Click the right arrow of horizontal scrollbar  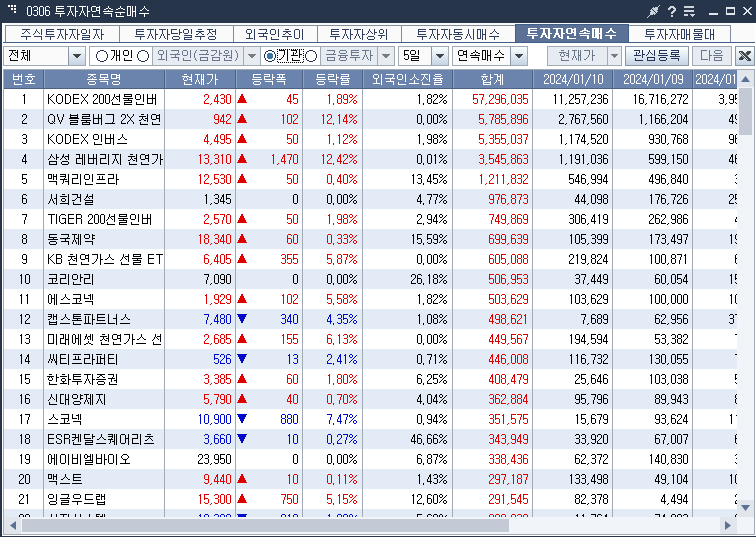[728, 525]
